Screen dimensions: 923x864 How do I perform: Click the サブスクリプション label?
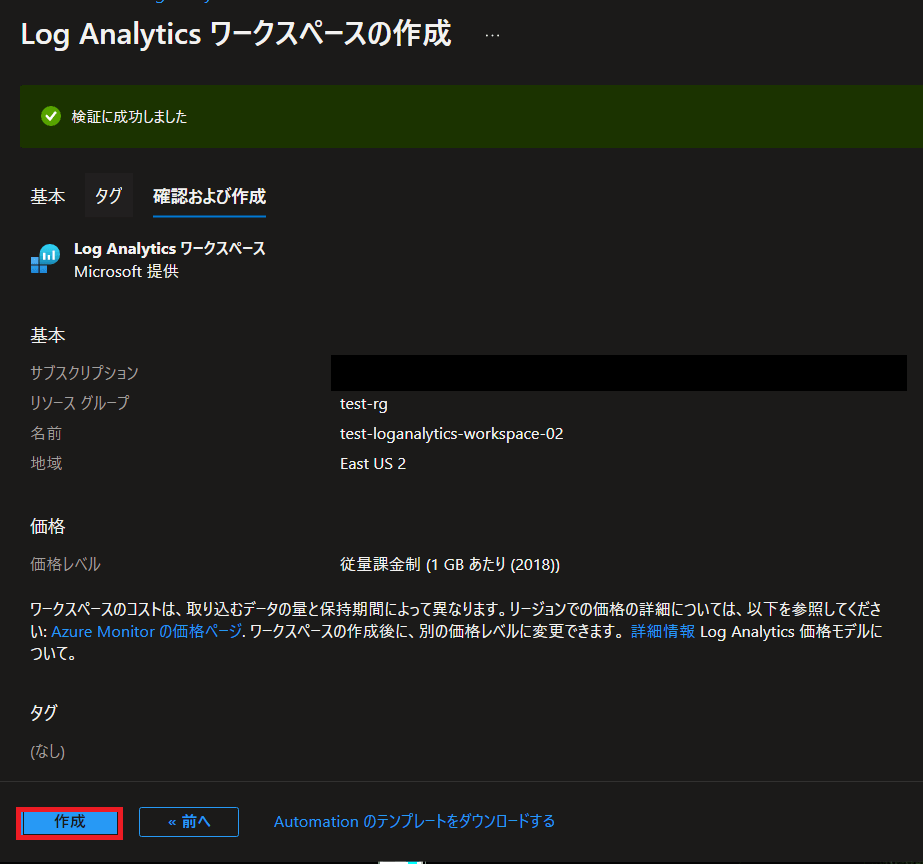click(x=84, y=373)
